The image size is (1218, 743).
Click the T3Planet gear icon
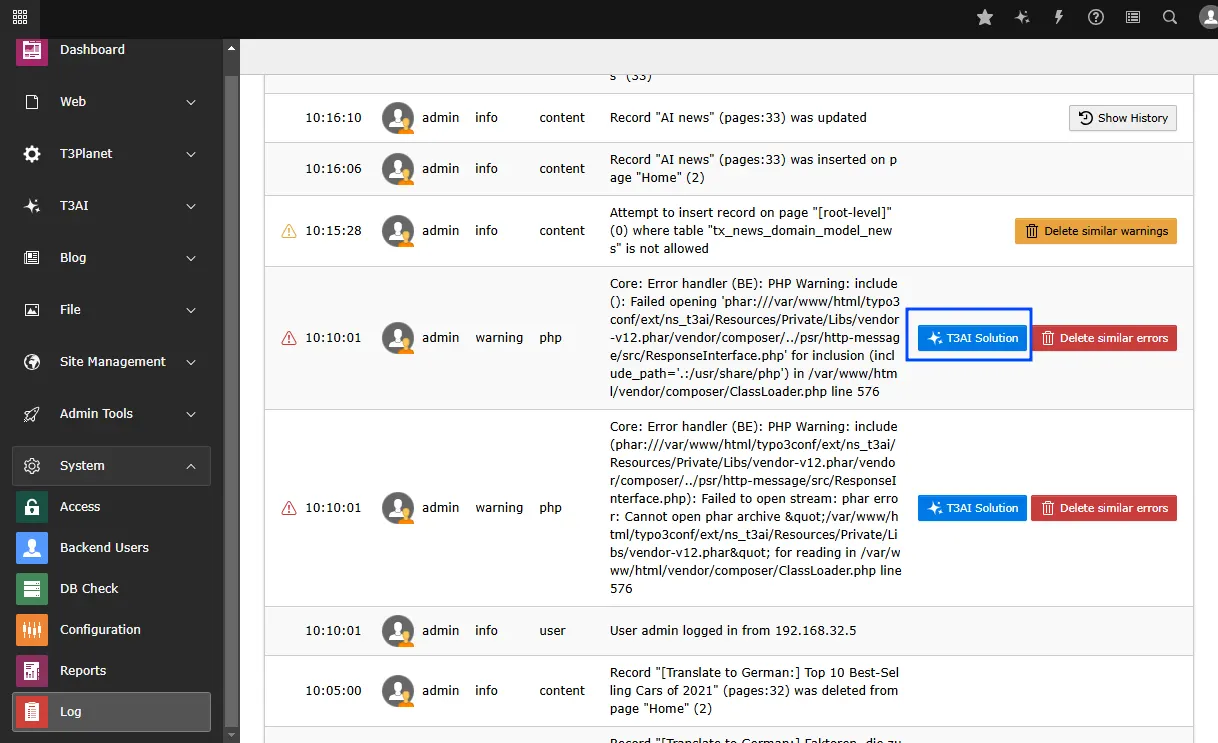(x=32, y=154)
